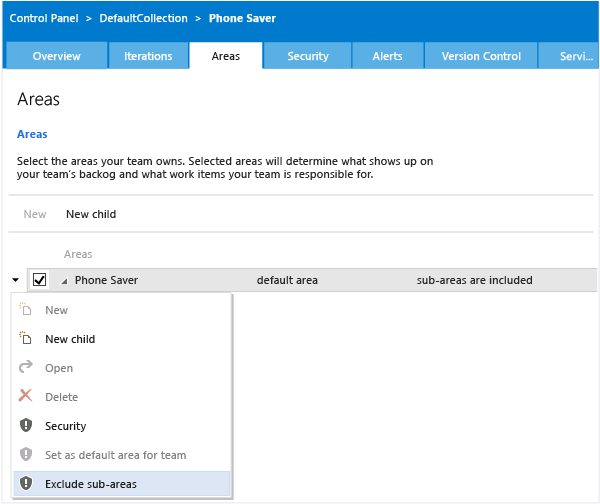Switch to the Overview tab

[x=57, y=56]
